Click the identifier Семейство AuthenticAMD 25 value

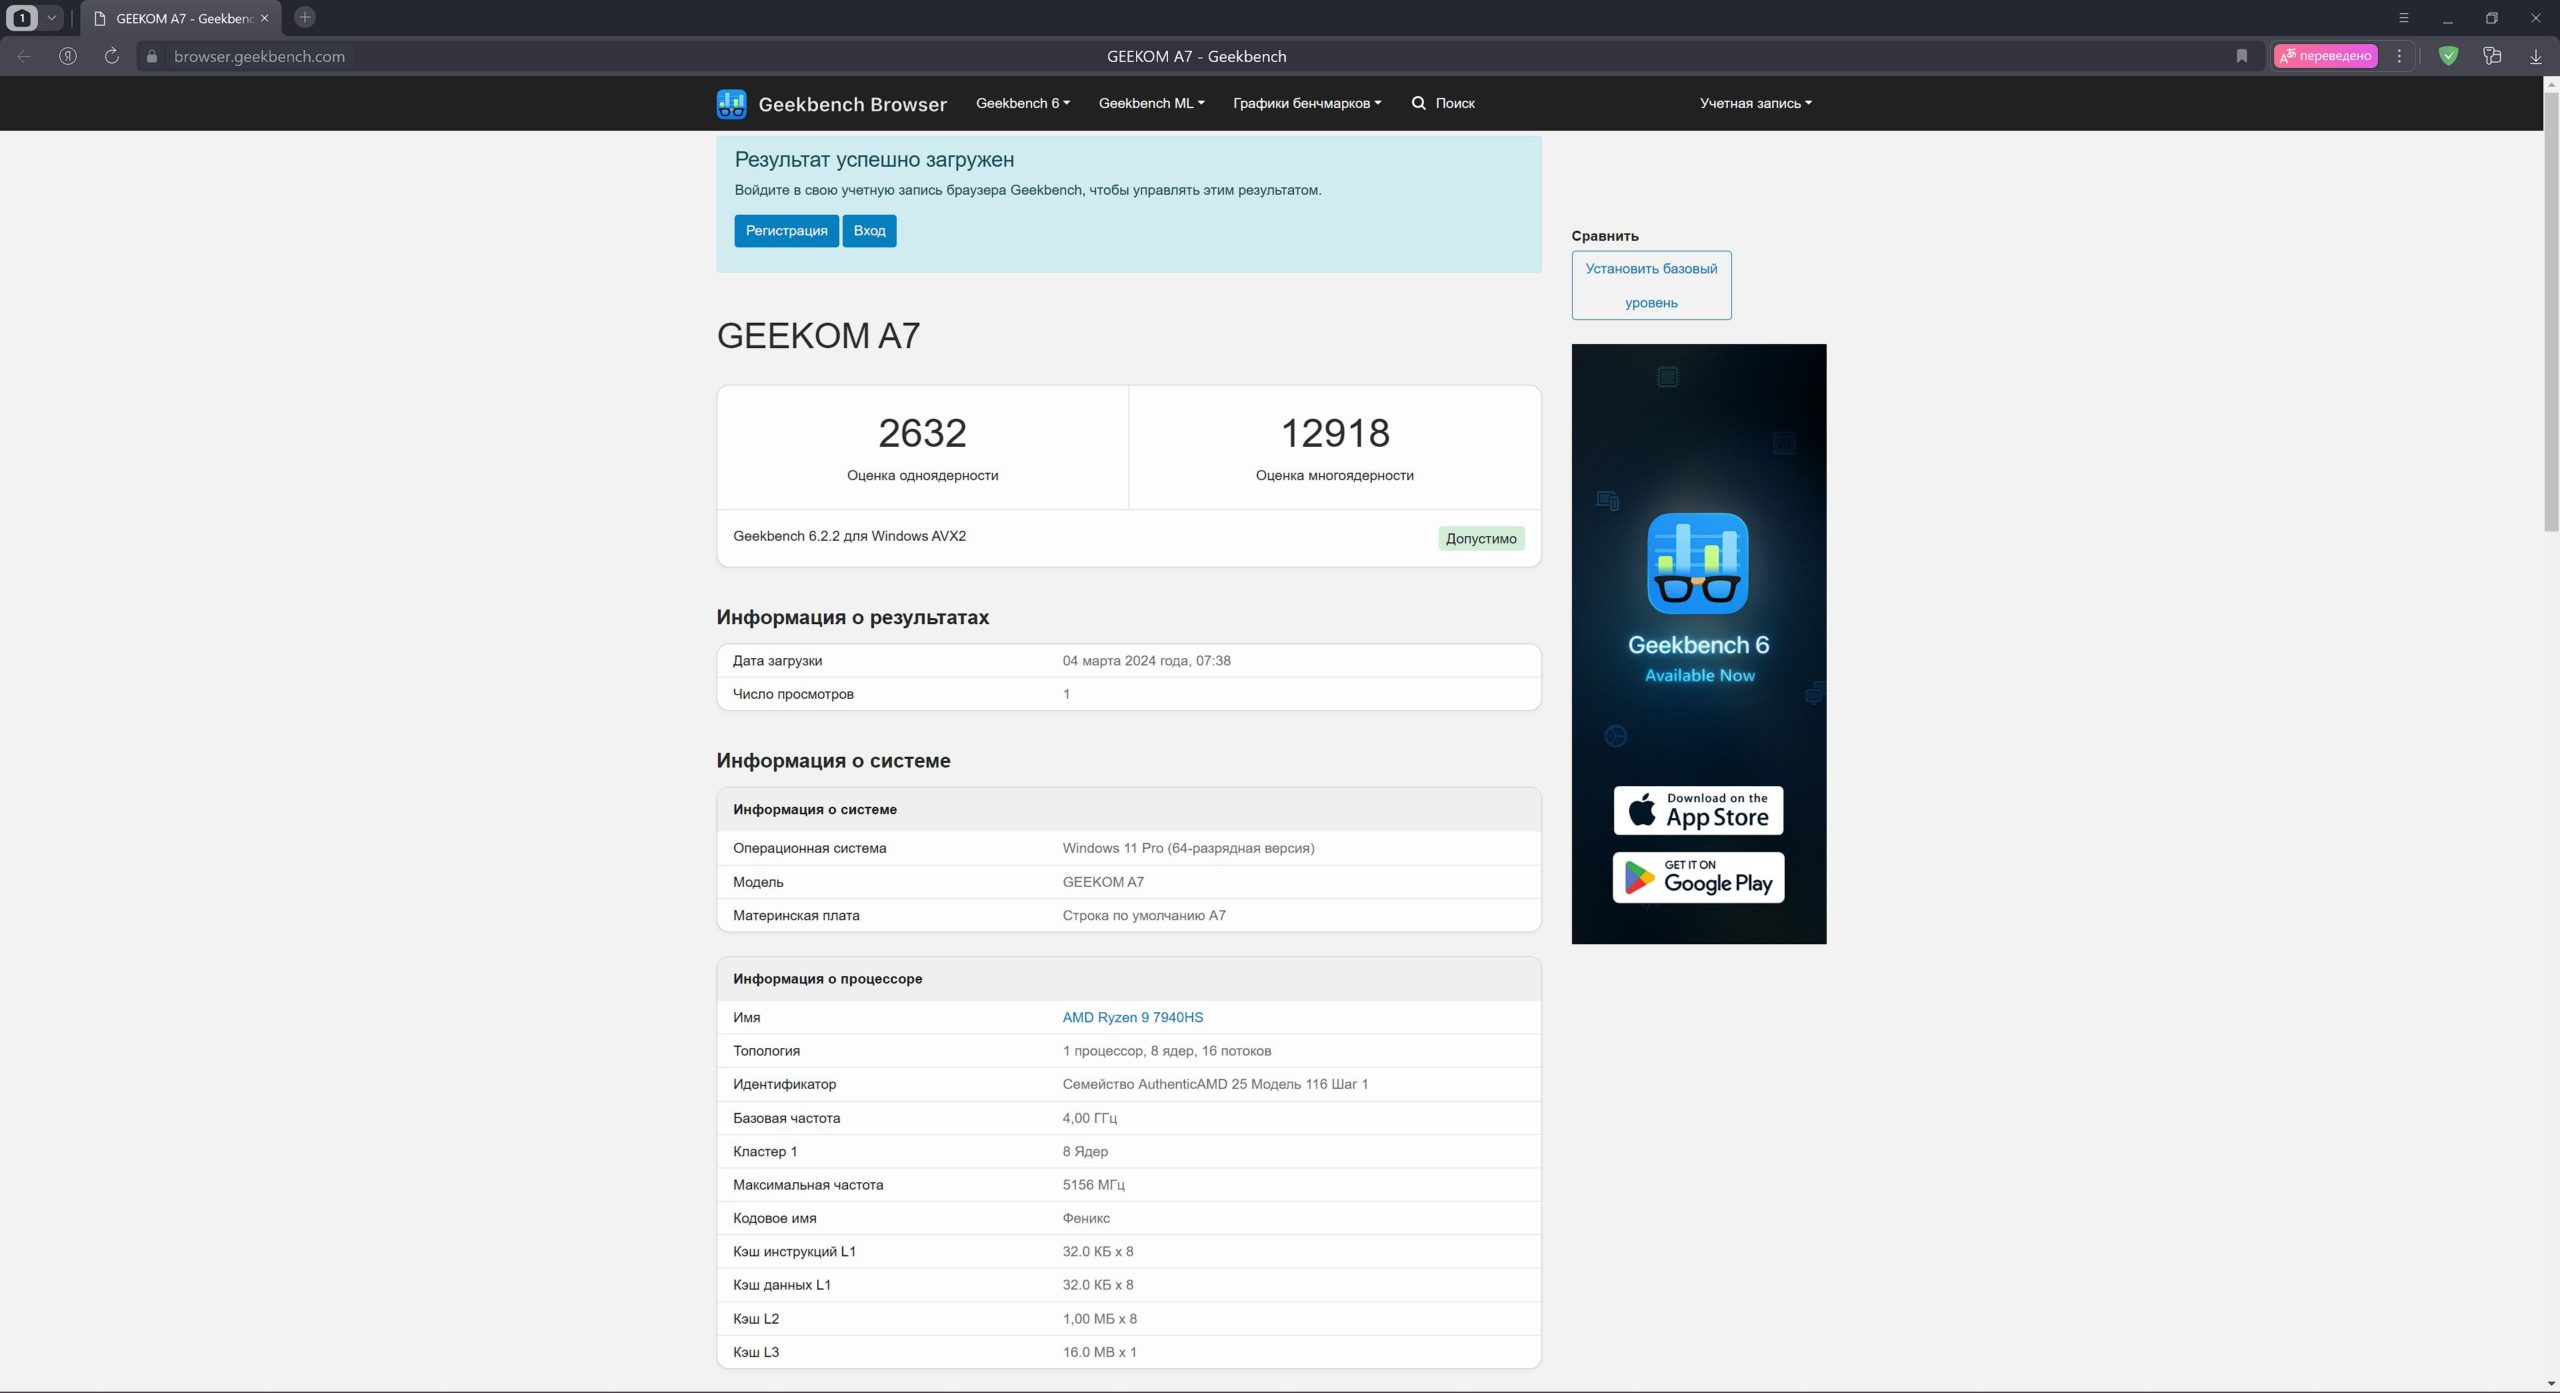pyautogui.click(x=1215, y=1084)
